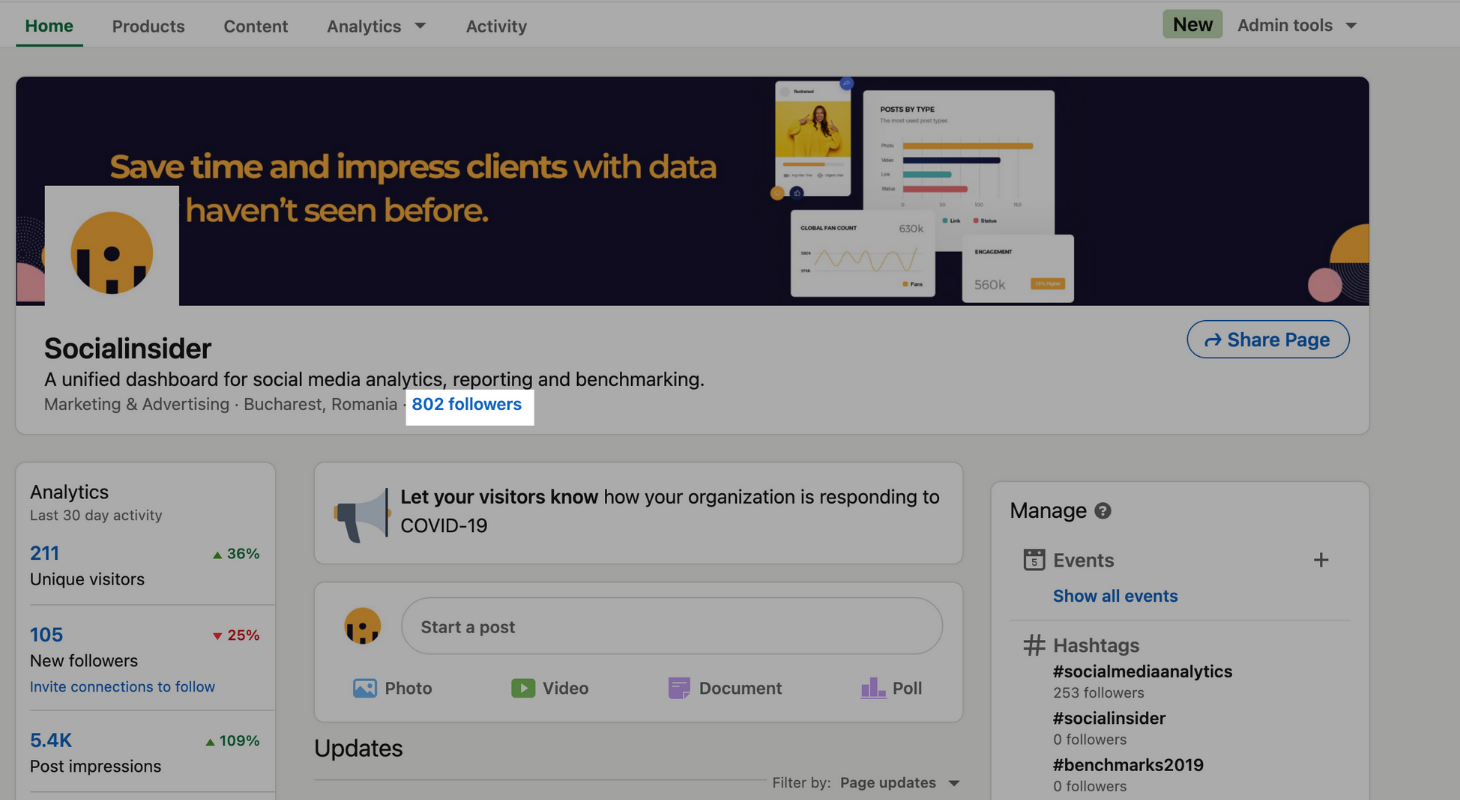Create a Poll
The height and width of the screenshot is (800, 1460).
[891, 688]
